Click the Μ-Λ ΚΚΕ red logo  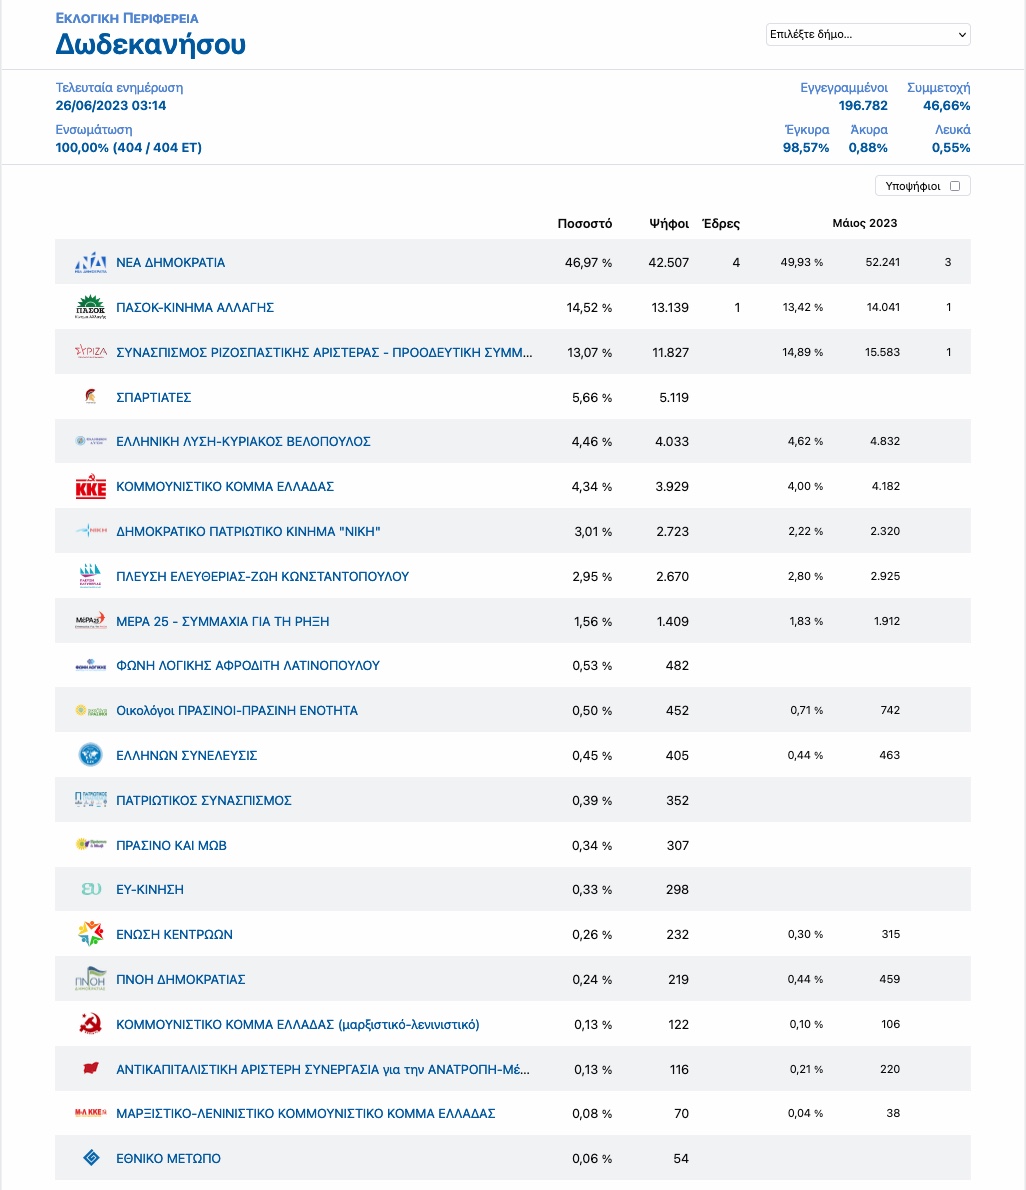[x=90, y=1113]
